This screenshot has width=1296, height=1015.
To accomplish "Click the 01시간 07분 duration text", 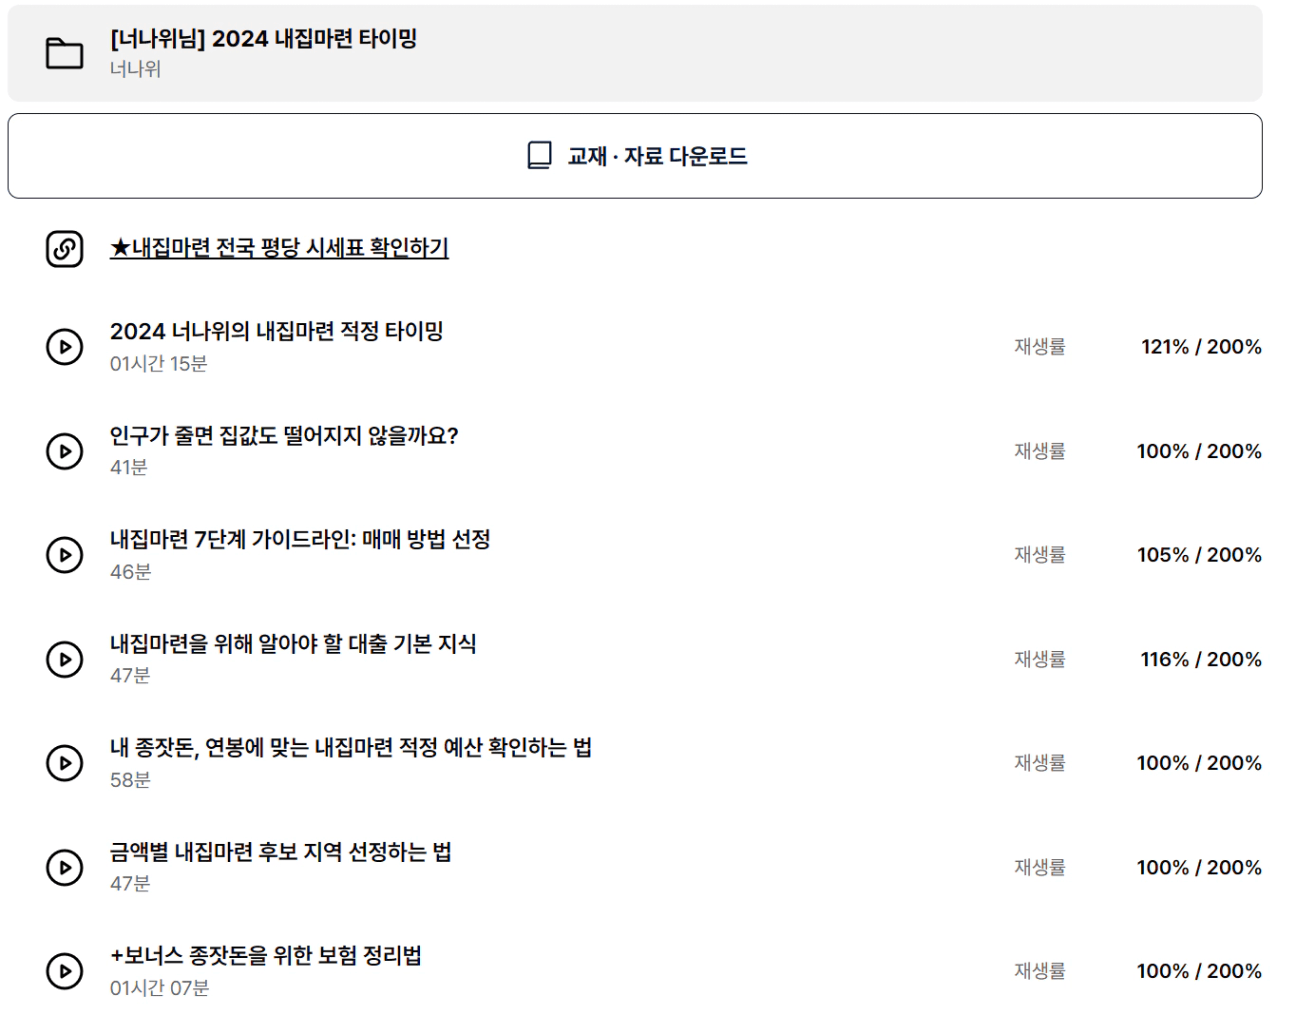I will pos(160,988).
